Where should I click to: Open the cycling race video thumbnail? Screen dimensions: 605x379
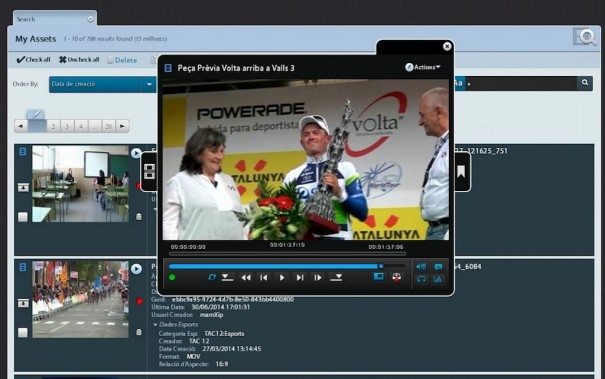click(x=80, y=299)
